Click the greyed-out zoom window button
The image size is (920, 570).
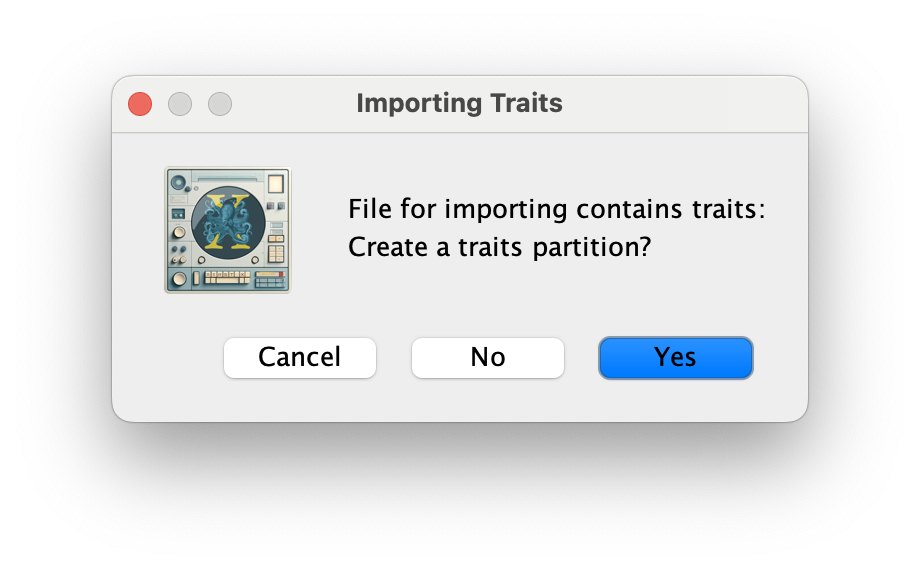pos(220,104)
